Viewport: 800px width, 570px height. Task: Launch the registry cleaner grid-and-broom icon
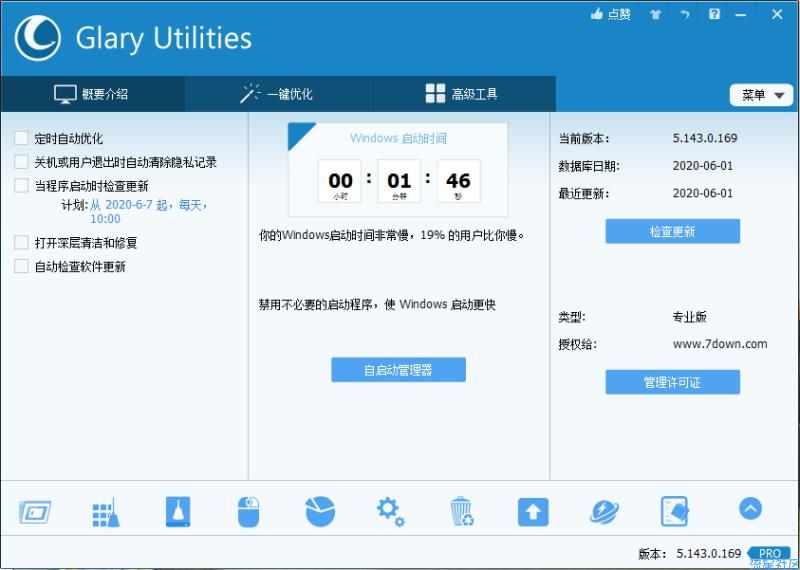[x=106, y=512]
